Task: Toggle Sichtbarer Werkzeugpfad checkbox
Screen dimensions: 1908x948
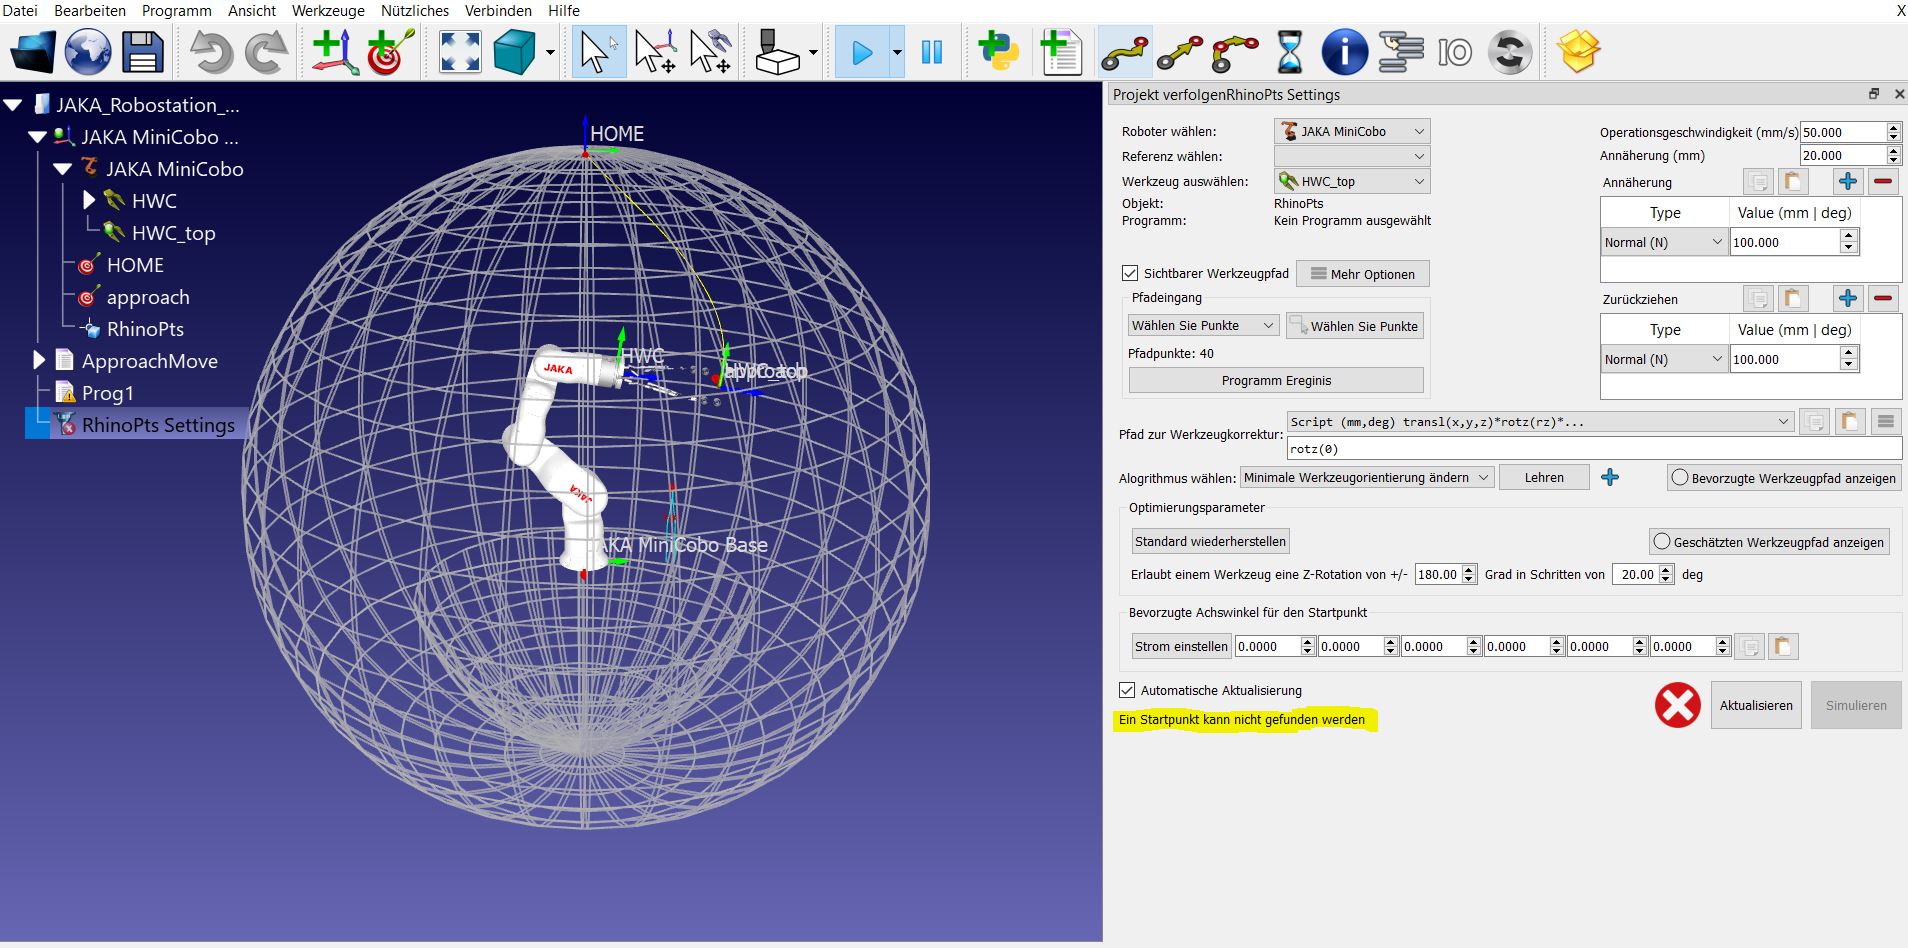Action: (x=1130, y=273)
